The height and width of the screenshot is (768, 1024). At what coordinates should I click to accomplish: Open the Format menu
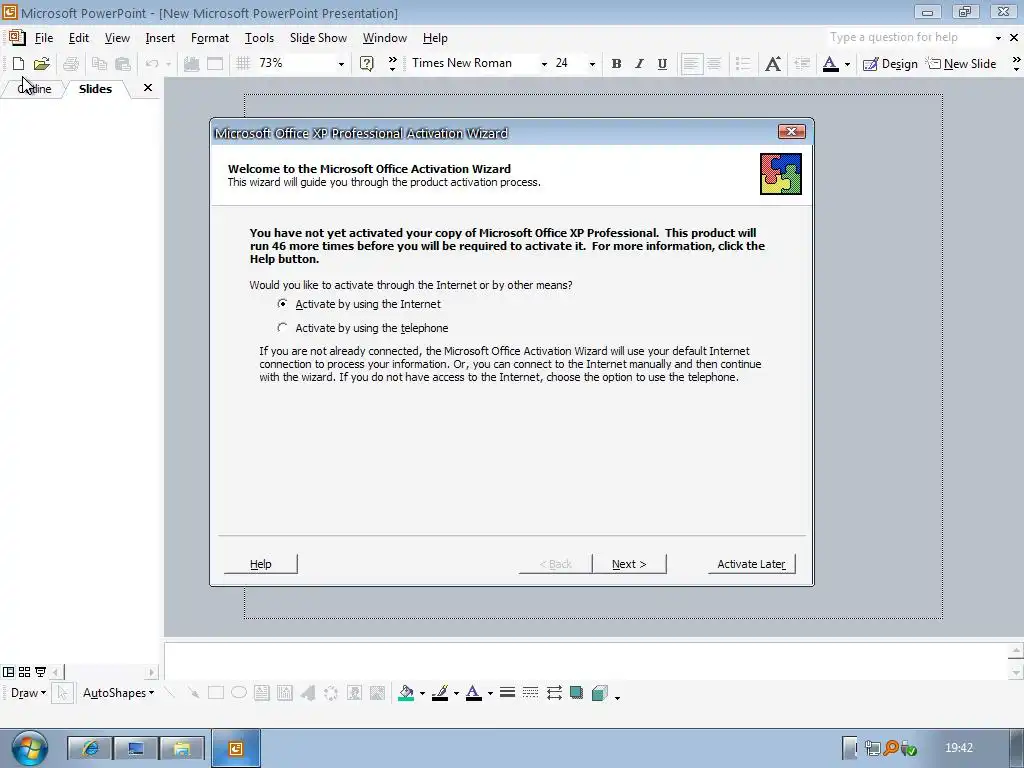tap(210, 38)
